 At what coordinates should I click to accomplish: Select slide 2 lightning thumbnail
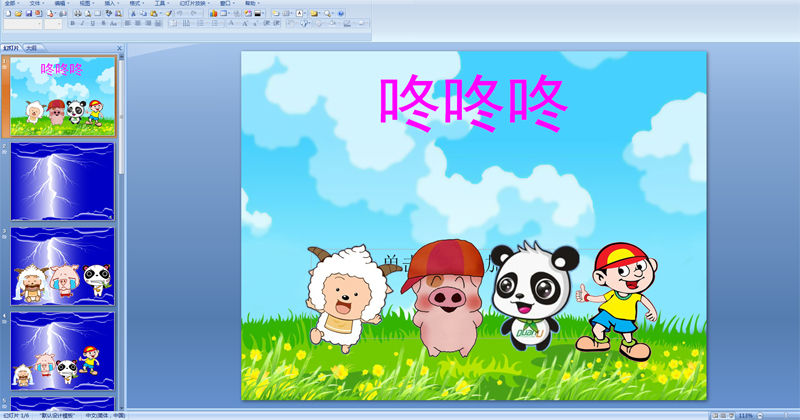click(63, 181)
